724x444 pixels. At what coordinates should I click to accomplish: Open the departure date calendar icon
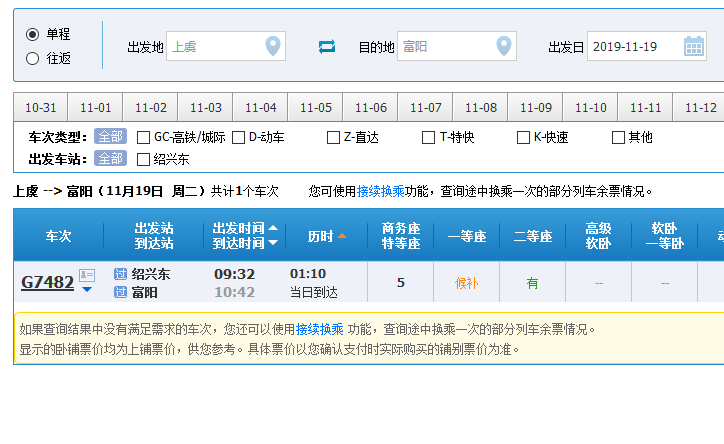[x=694, y=46]
